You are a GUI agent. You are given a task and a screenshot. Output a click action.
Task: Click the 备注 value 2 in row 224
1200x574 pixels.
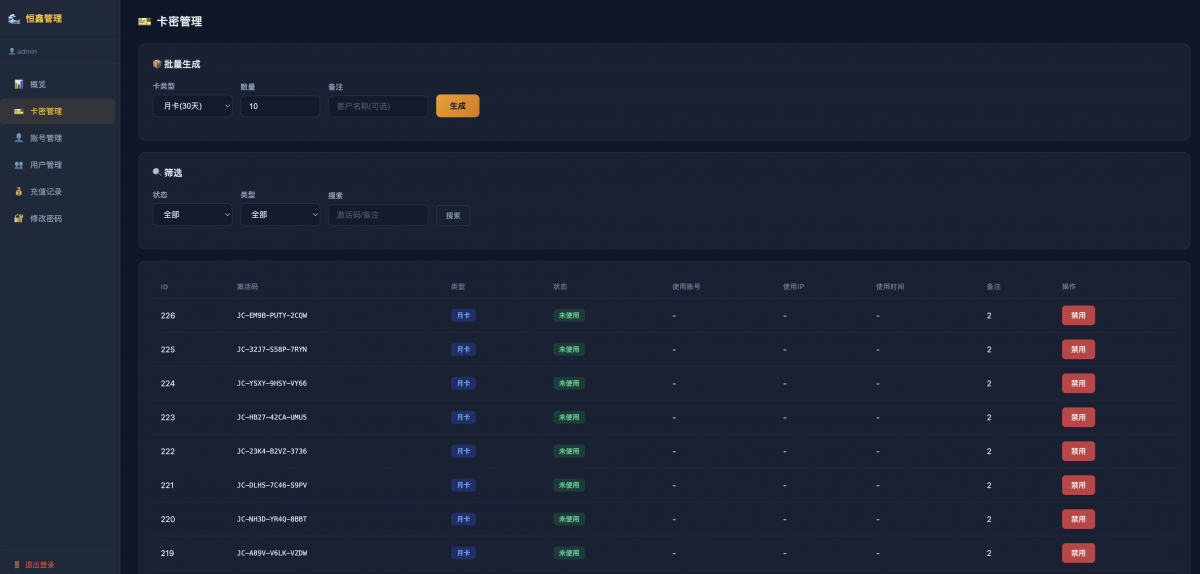pyautogui.click(x=989, y=383)
